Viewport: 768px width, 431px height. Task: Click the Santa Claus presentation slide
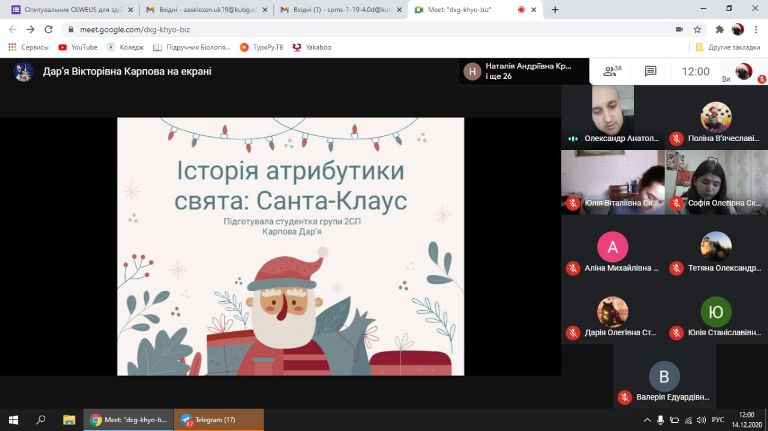(290, 246)
